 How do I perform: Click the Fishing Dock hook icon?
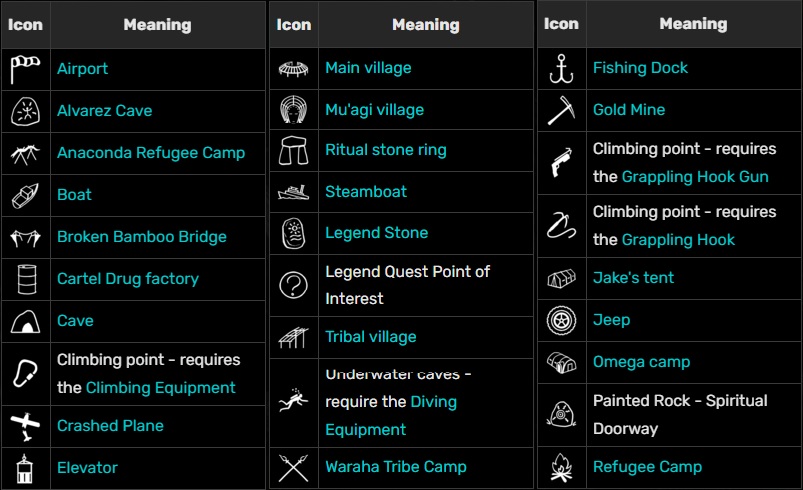561,69
